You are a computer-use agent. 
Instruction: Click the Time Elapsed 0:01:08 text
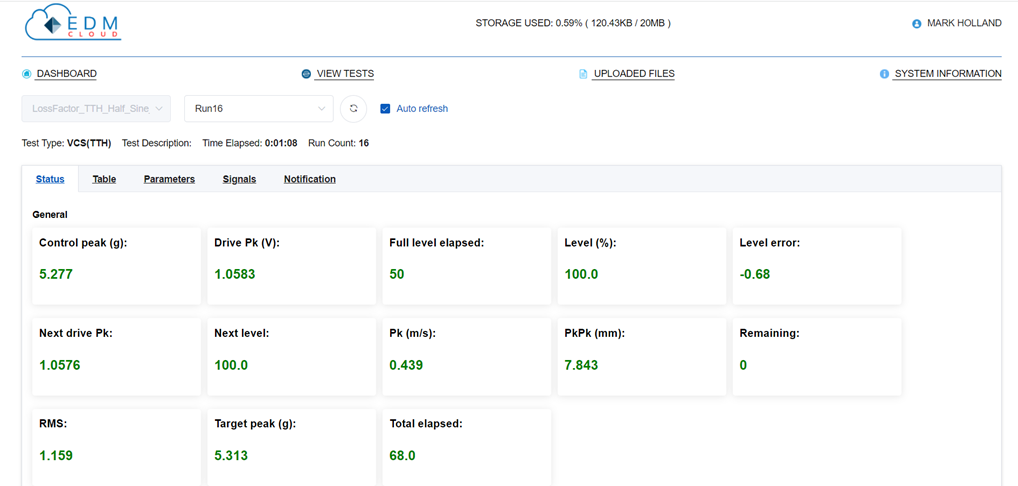[x=250, y=143]
